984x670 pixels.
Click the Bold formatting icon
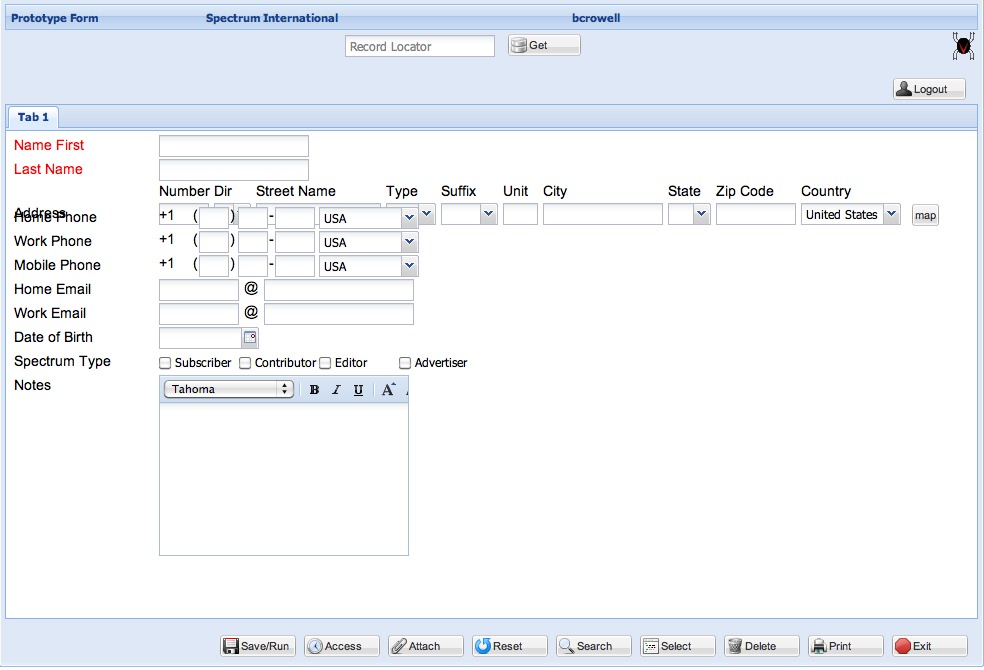(x=314, y=390)
